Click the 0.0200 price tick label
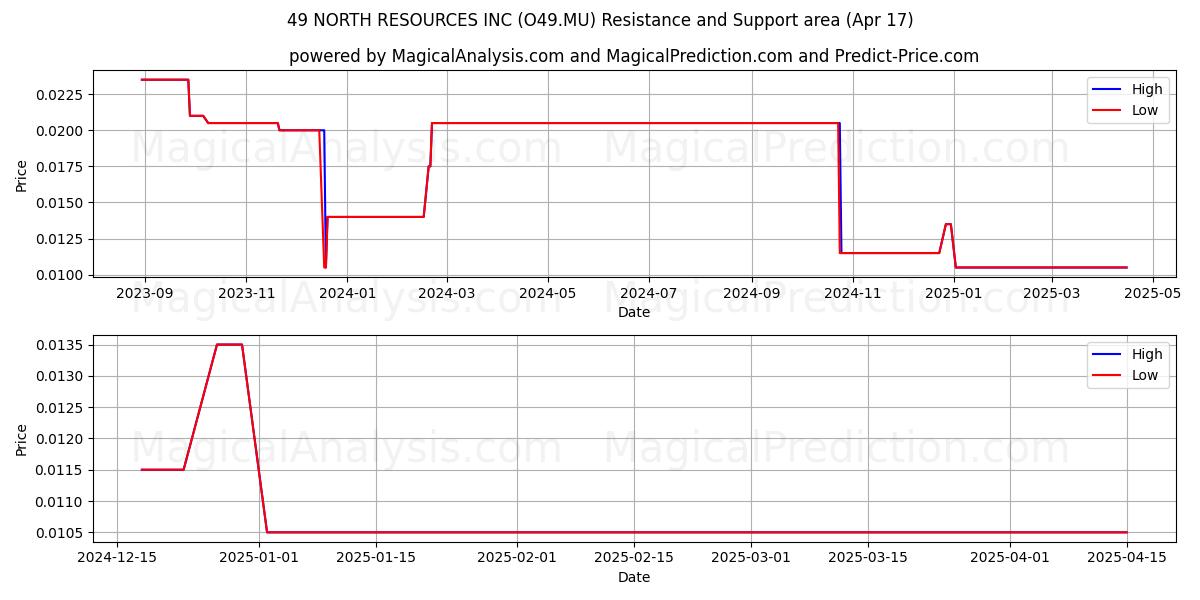1200x600 pixels. click(x=62, y=131)
